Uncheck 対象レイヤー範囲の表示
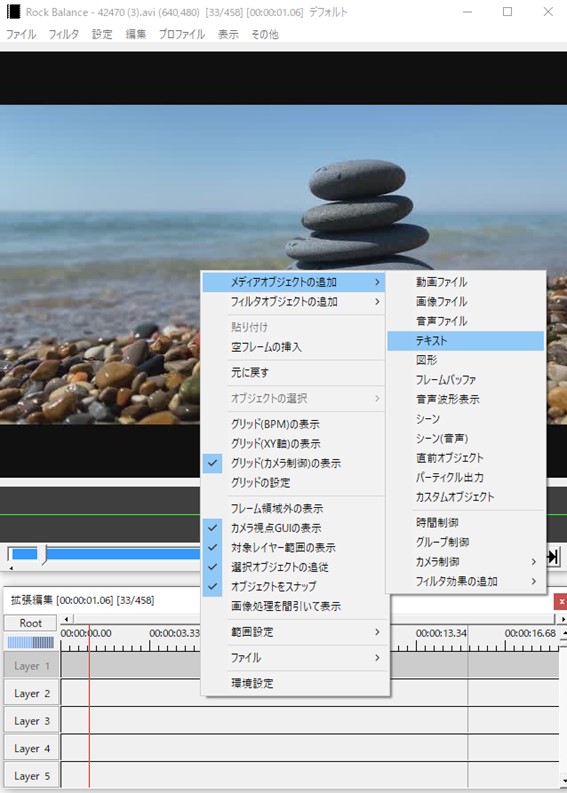This screenshot has height=793, width=567. click(x=294, y=548)
